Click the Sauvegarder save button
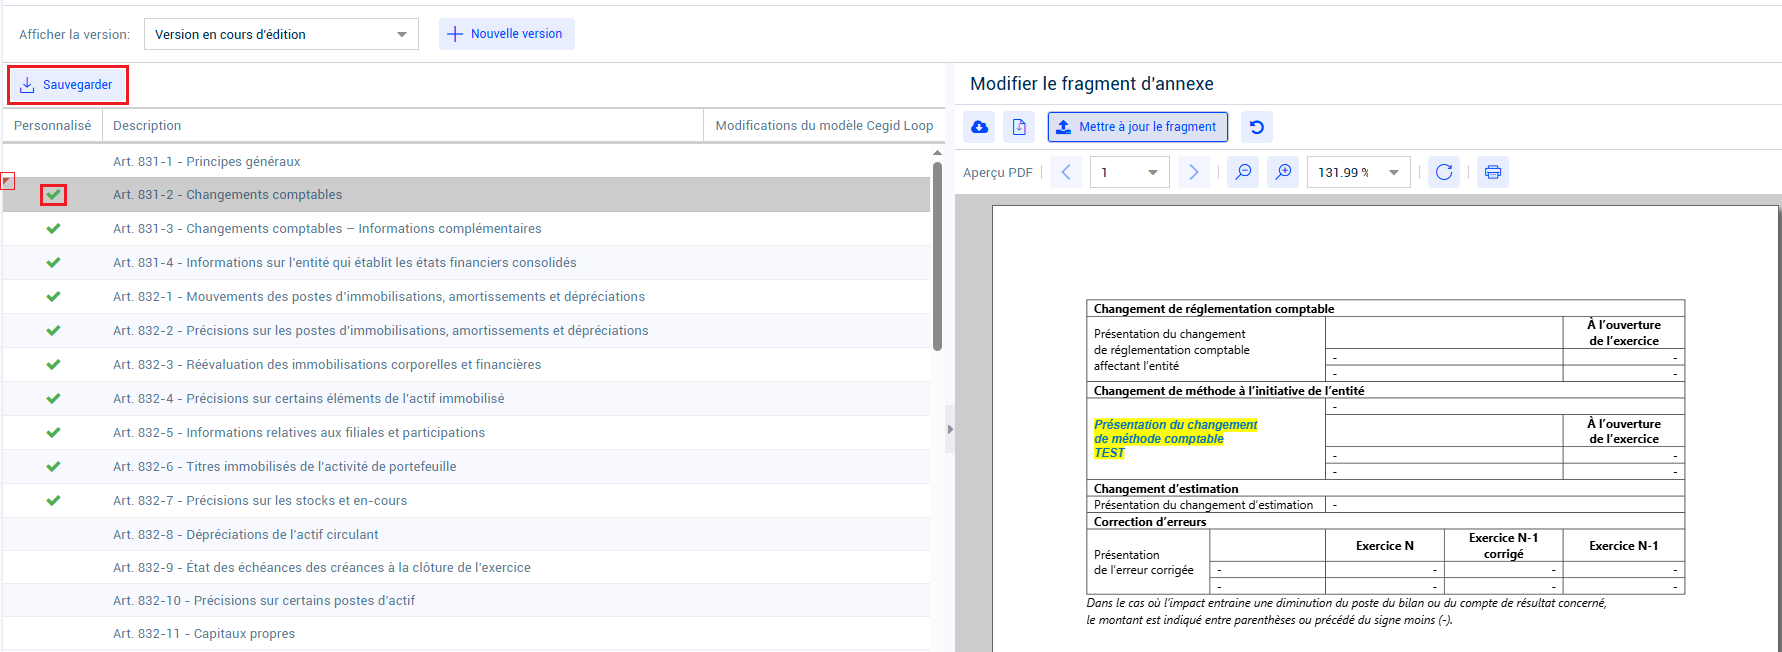 tap(67, 85)
